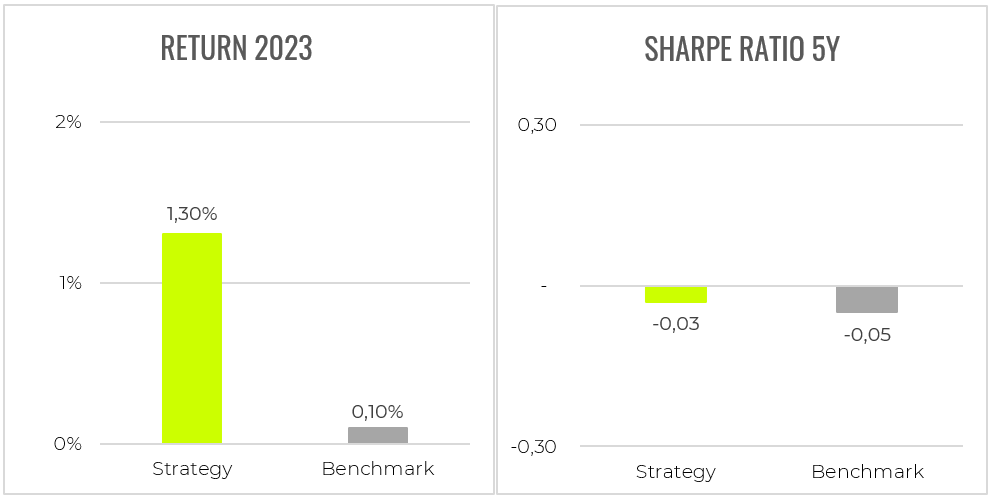Select the gray Benchmark bar in Return 2023
This screenshot has width=993, height=500.
pyautogui.click(x=378, y=435)
